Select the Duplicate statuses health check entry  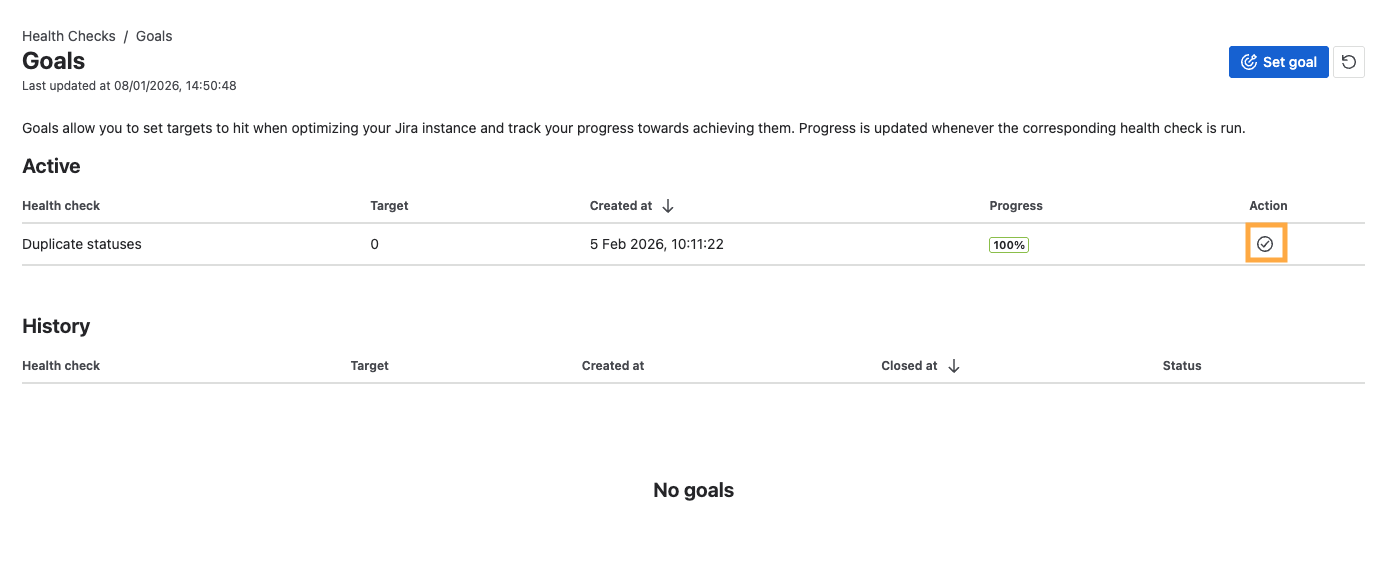click(81, 244)
